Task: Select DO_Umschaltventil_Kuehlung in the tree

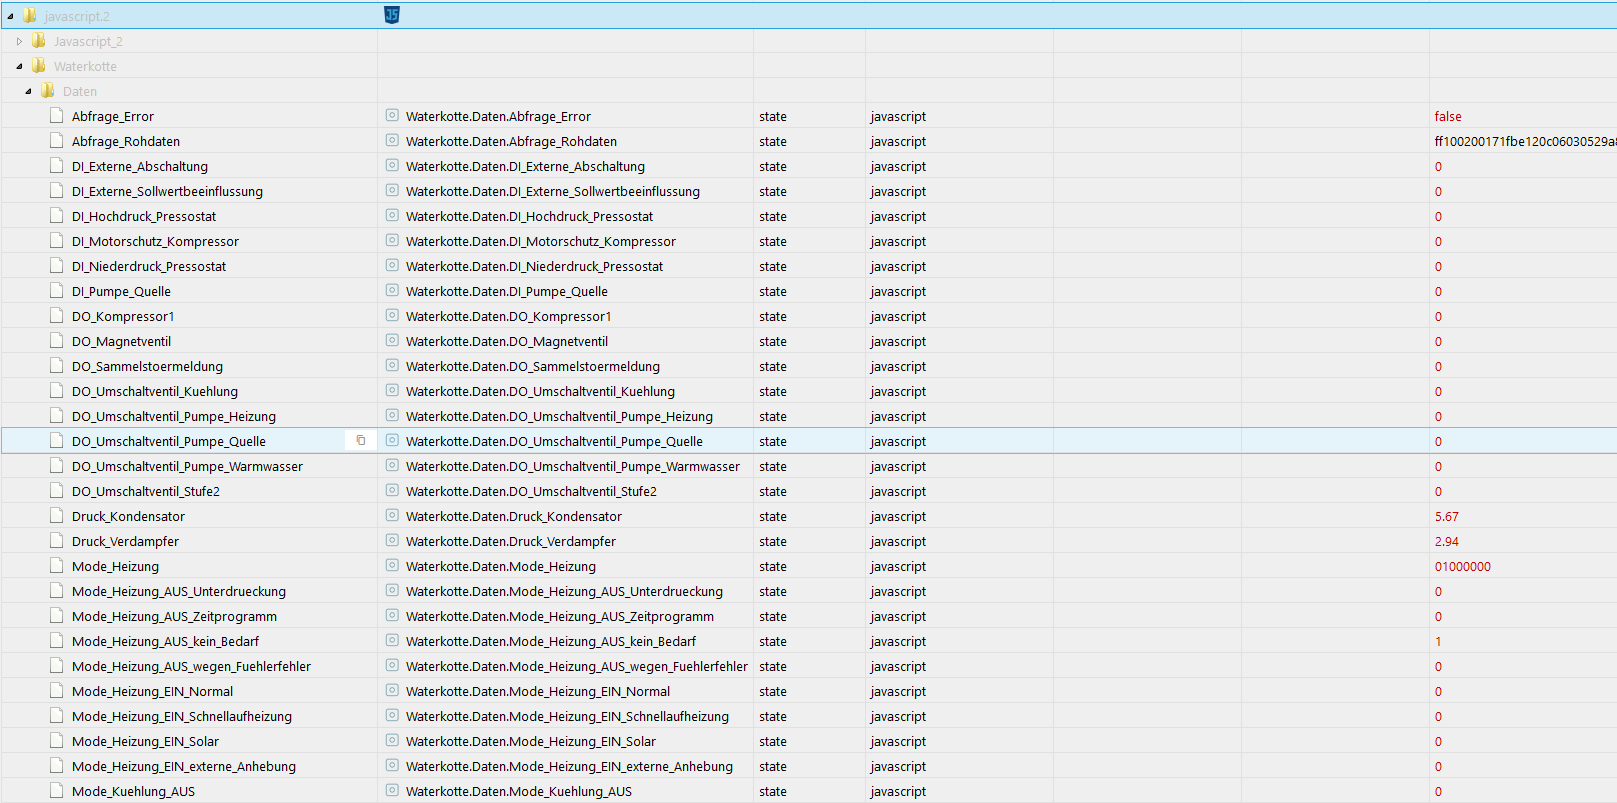Action: point(155,391)
